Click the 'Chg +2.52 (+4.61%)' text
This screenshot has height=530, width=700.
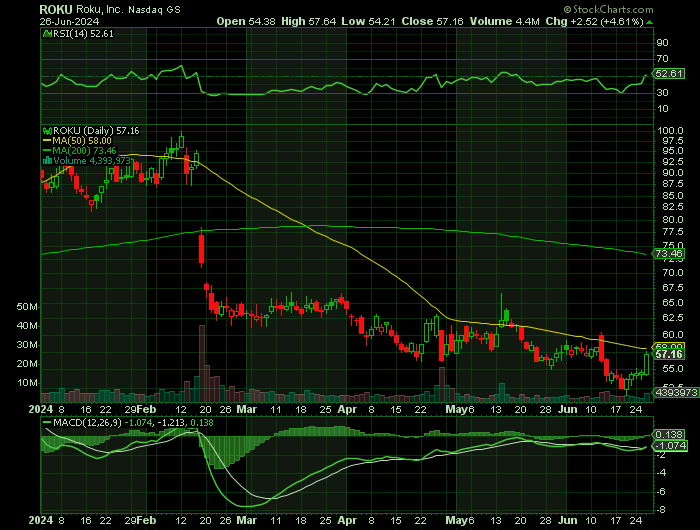(594, 21)
